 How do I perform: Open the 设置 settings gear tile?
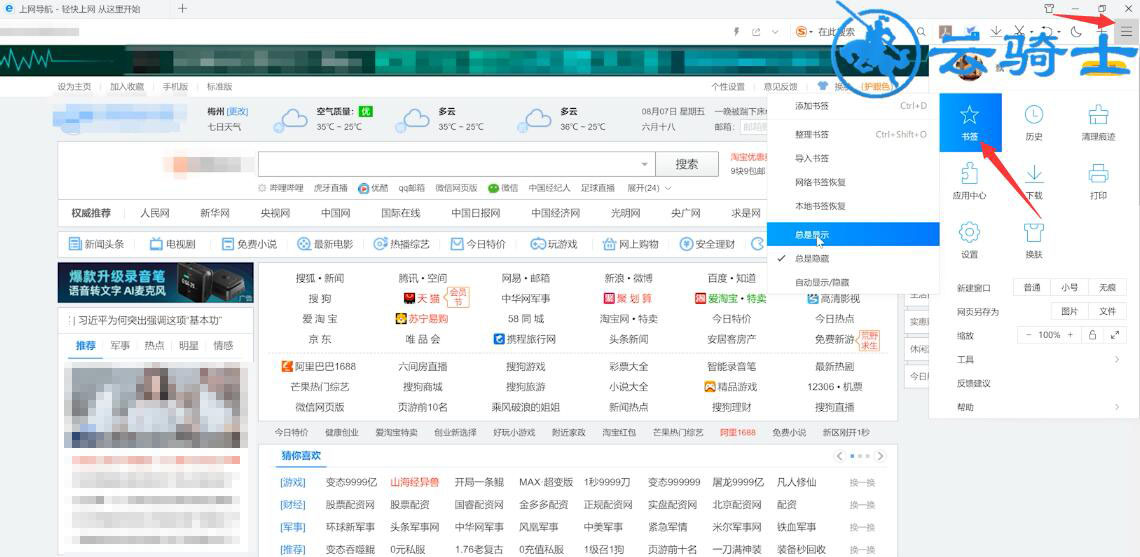pos(970,241)
